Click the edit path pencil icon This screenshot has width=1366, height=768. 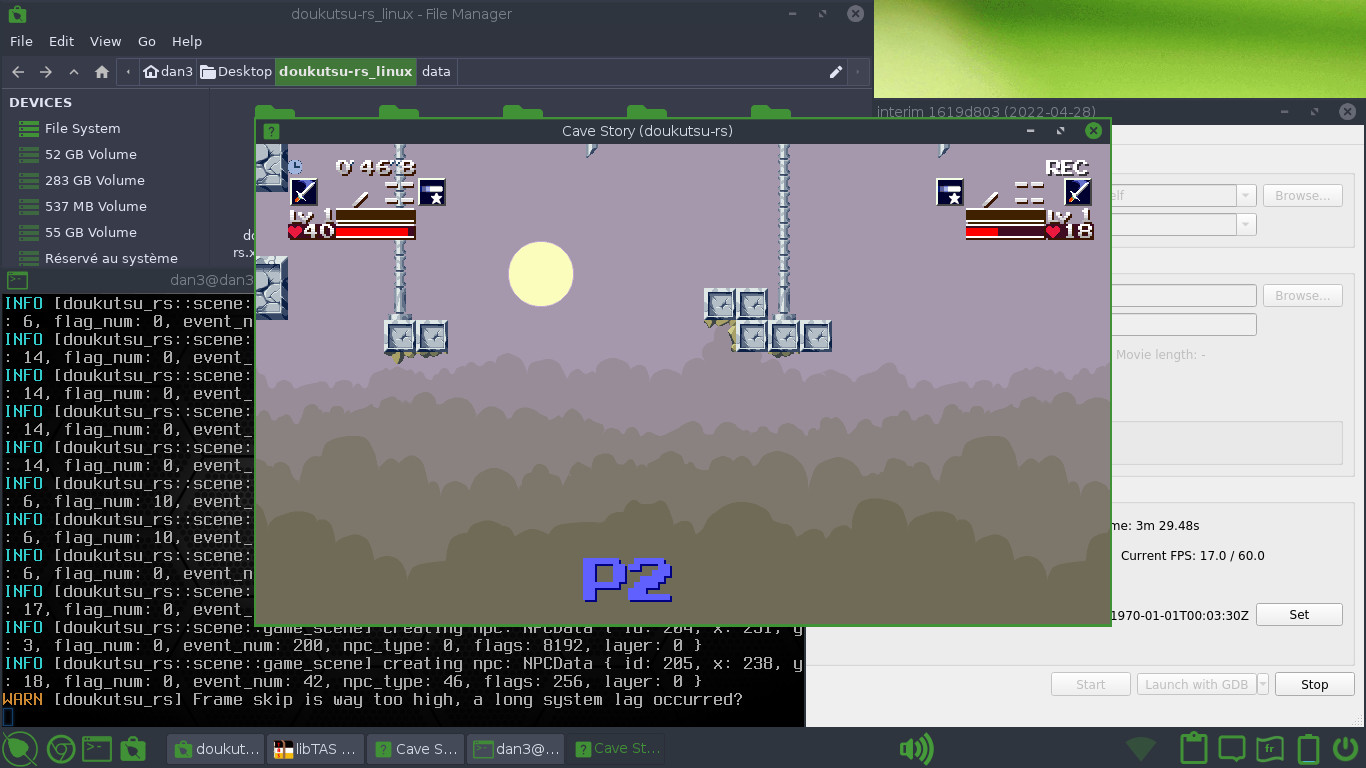836,72
